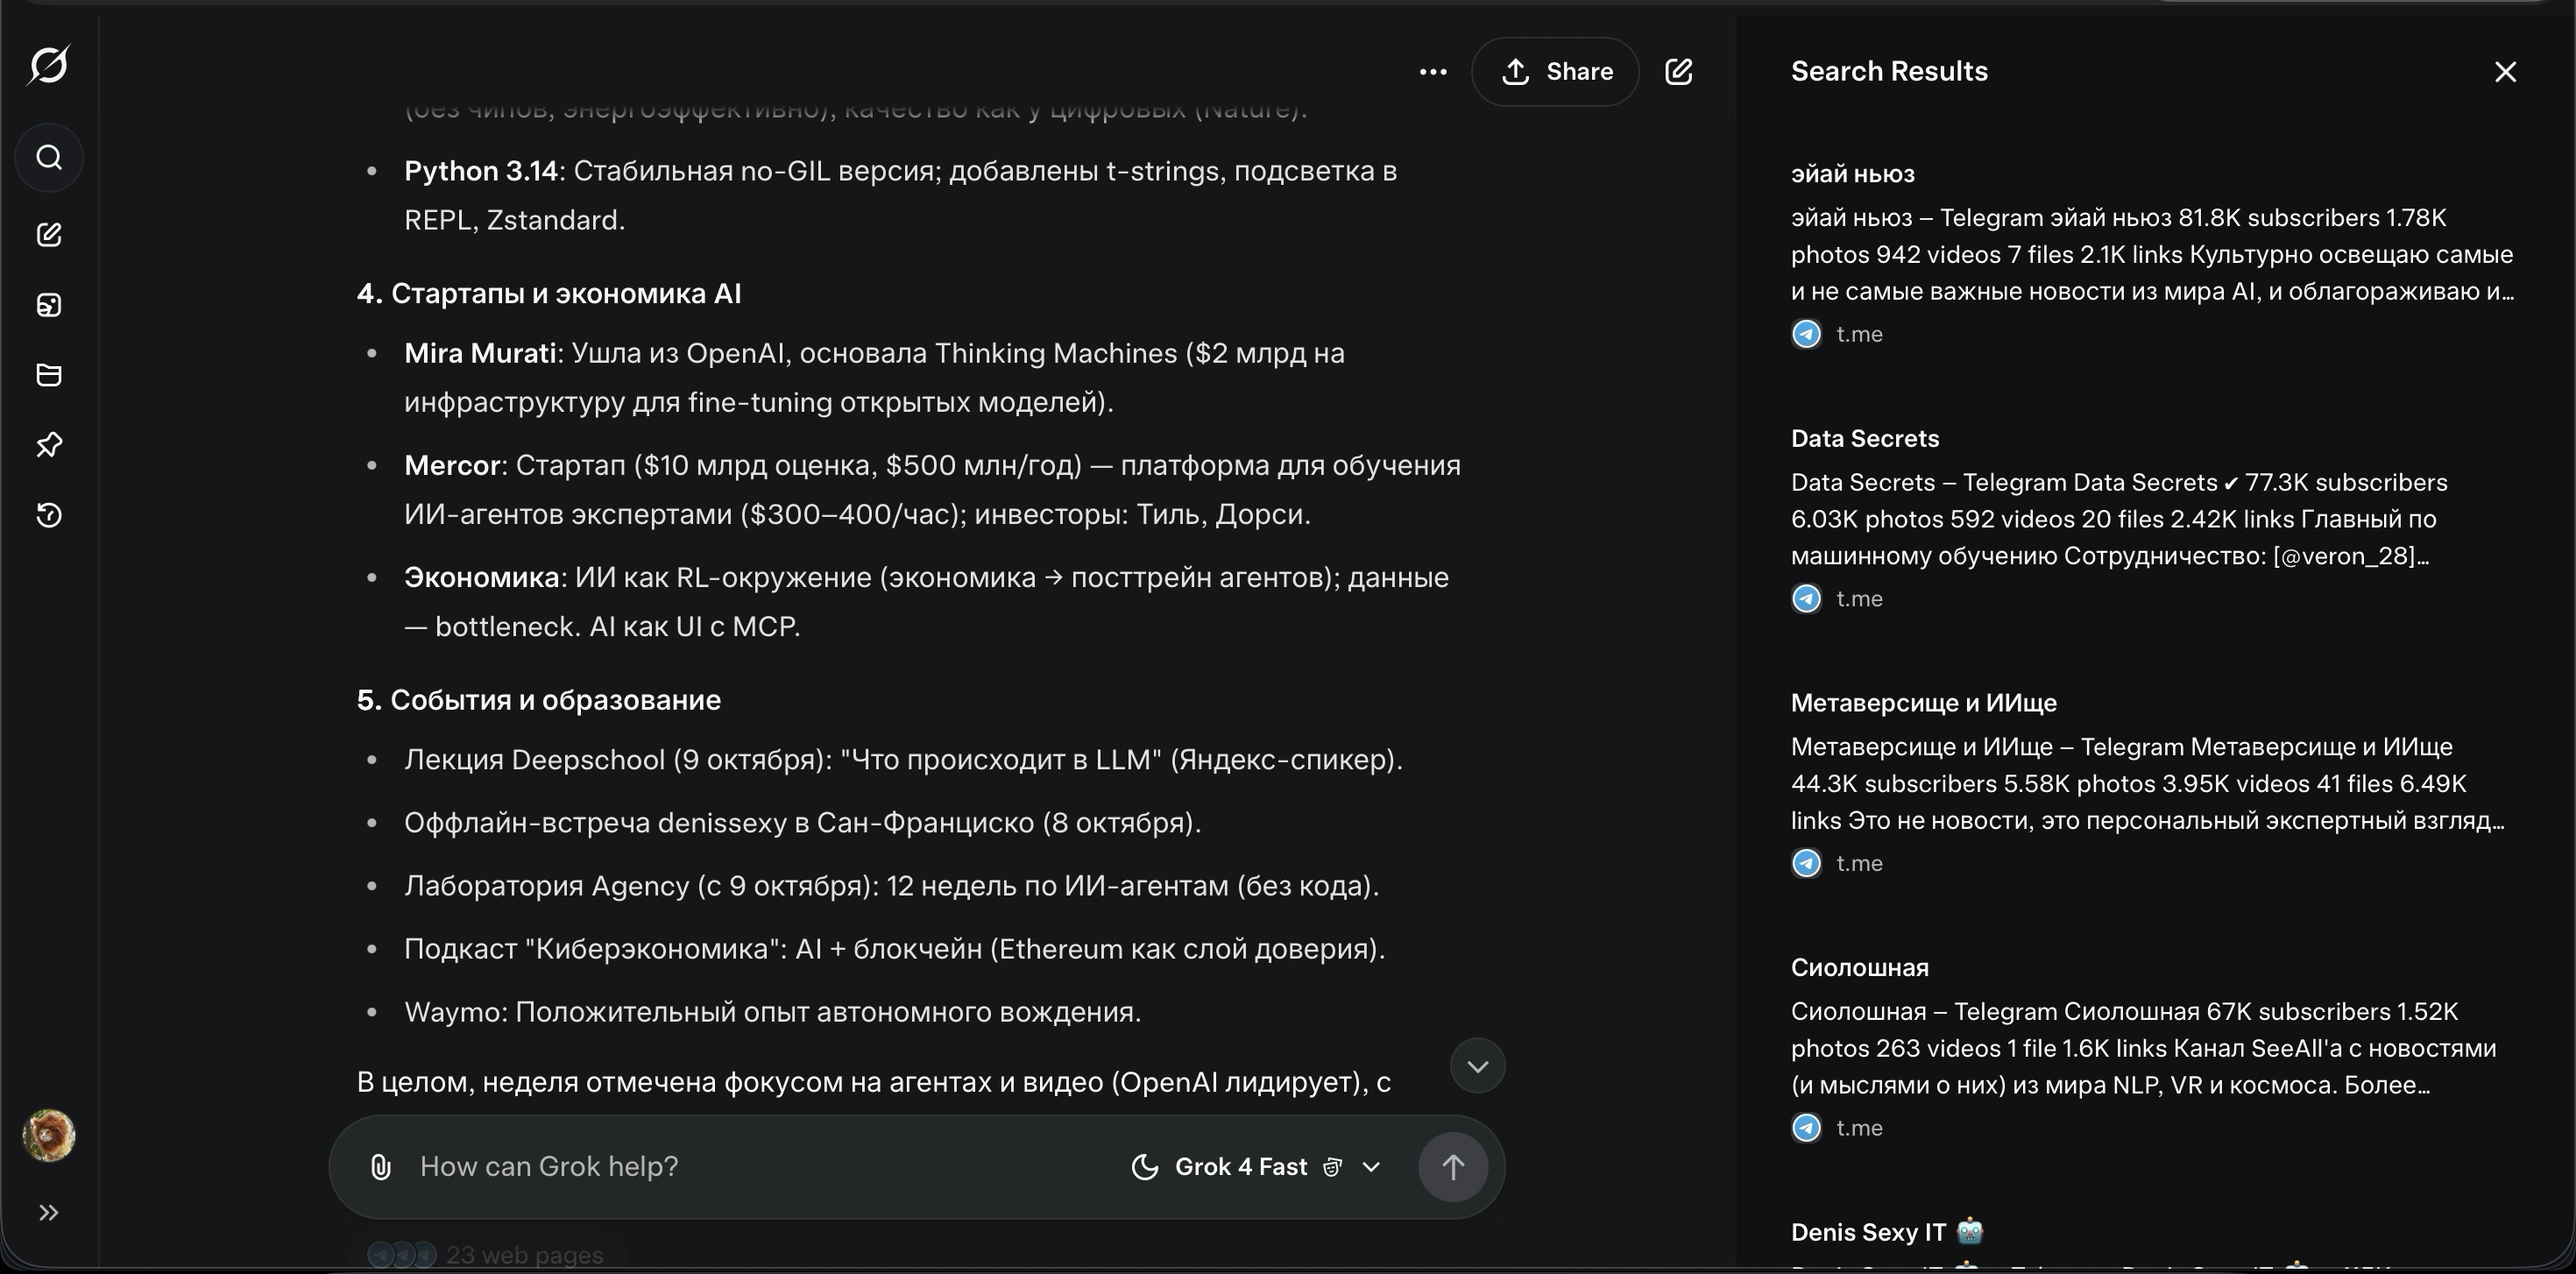Close the Search Results panel
Viewport: 2576px width, 1274px height.
click(x=2504, y=72)
